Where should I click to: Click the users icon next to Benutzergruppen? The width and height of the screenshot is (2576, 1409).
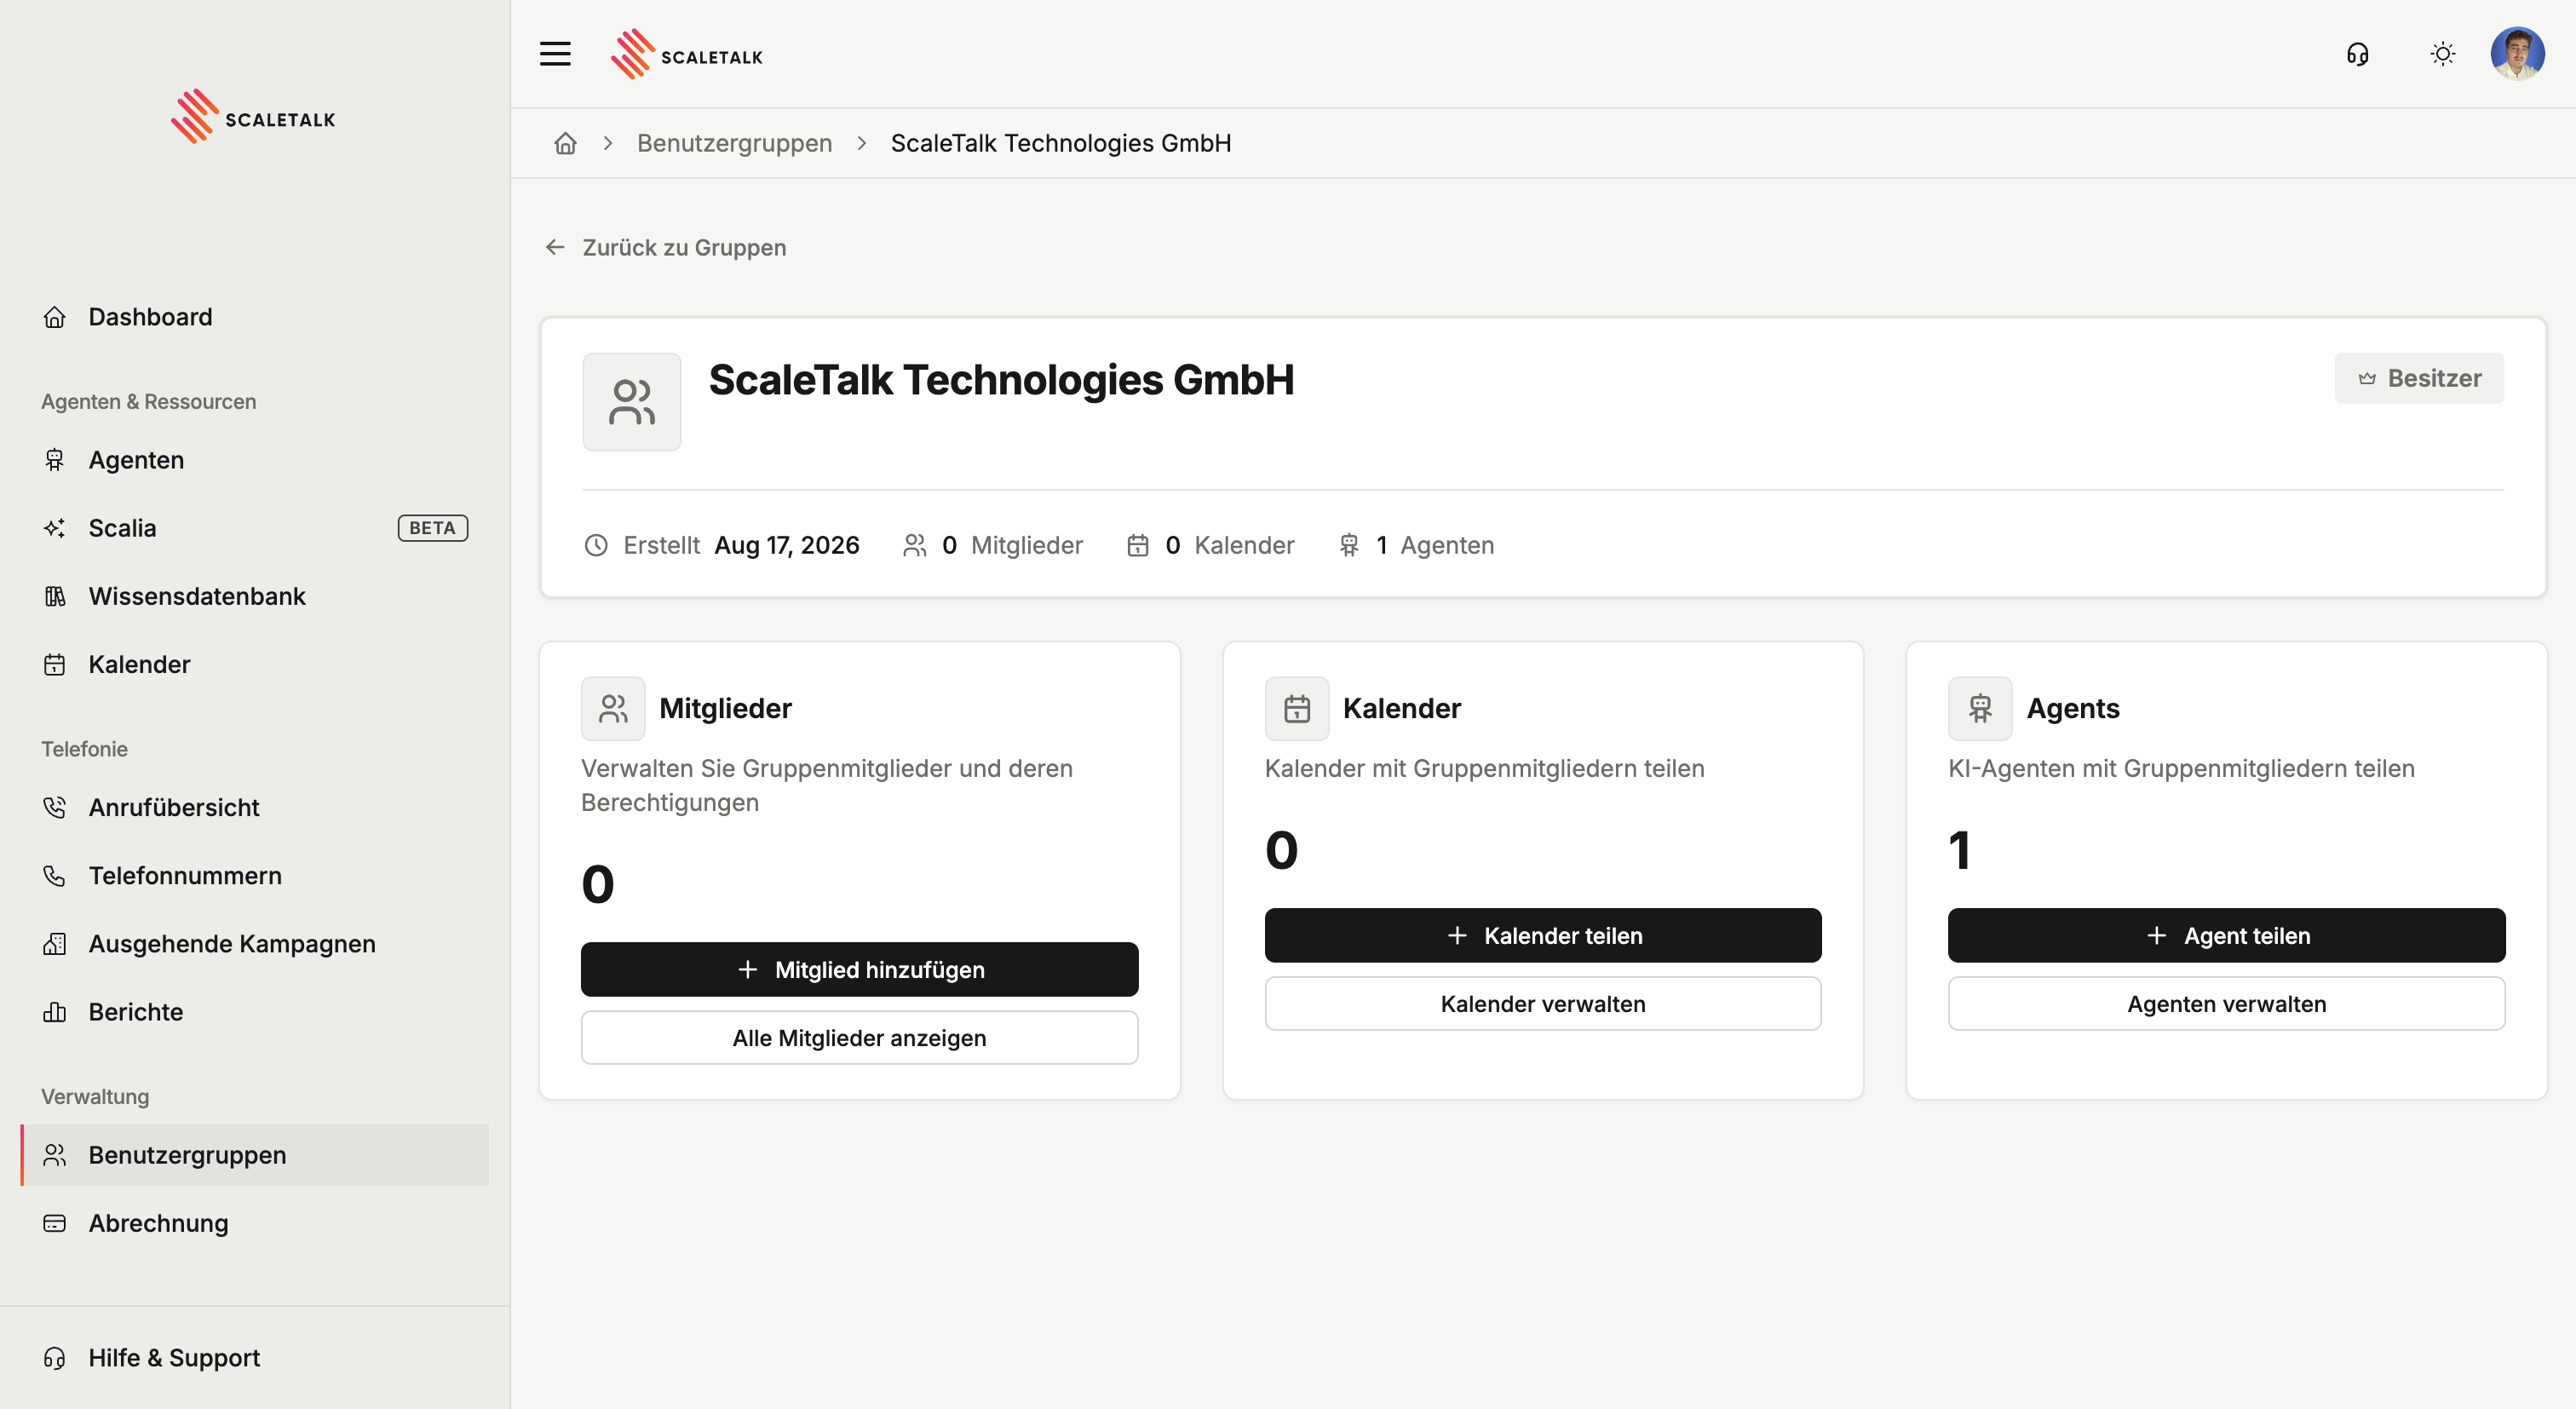pyautogui.click(x=55, y=1155)
